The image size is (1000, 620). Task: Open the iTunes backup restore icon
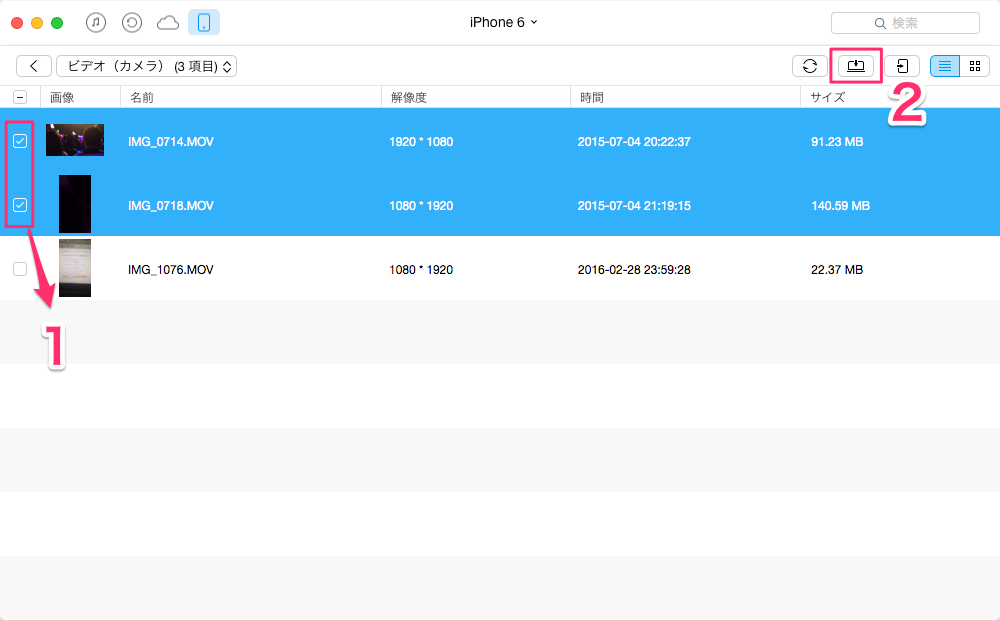click(x=131, y=23)
